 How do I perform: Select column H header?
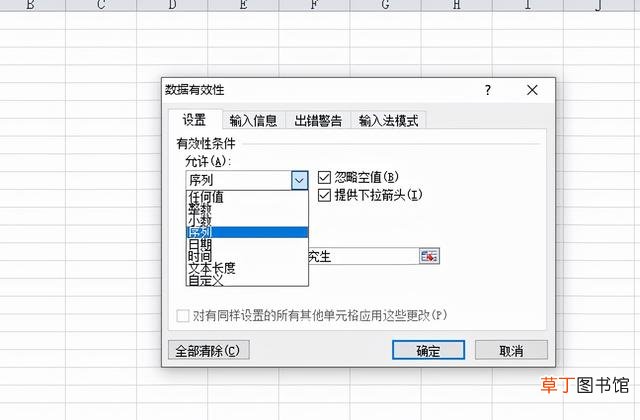(456, 5)
